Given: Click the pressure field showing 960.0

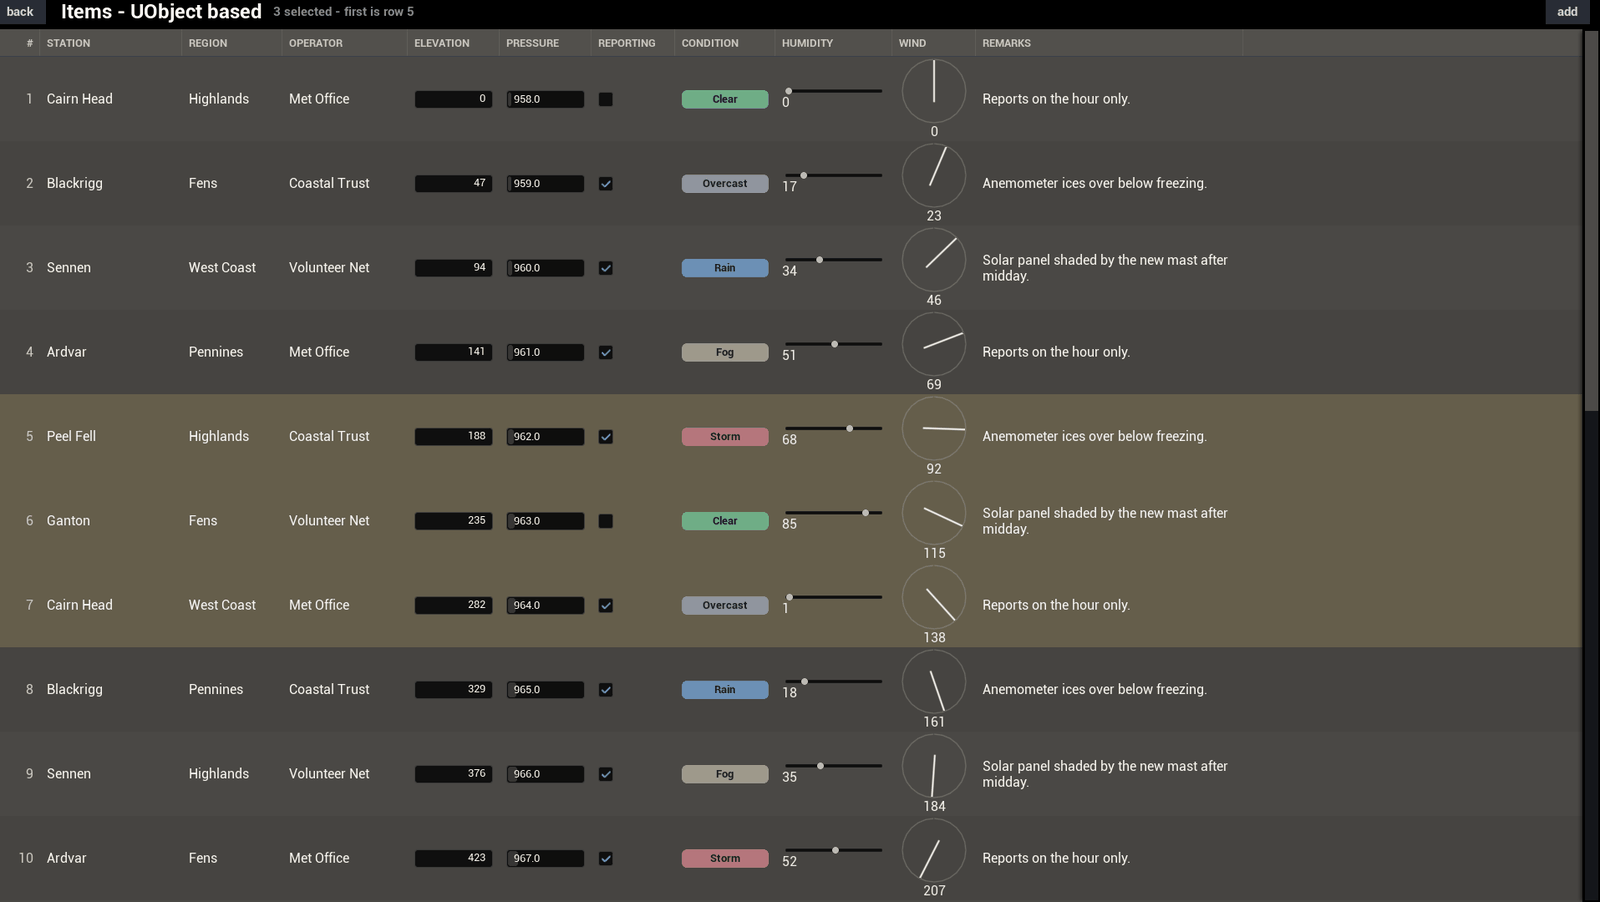Looking at the screenshot, I should click(545, 268).
